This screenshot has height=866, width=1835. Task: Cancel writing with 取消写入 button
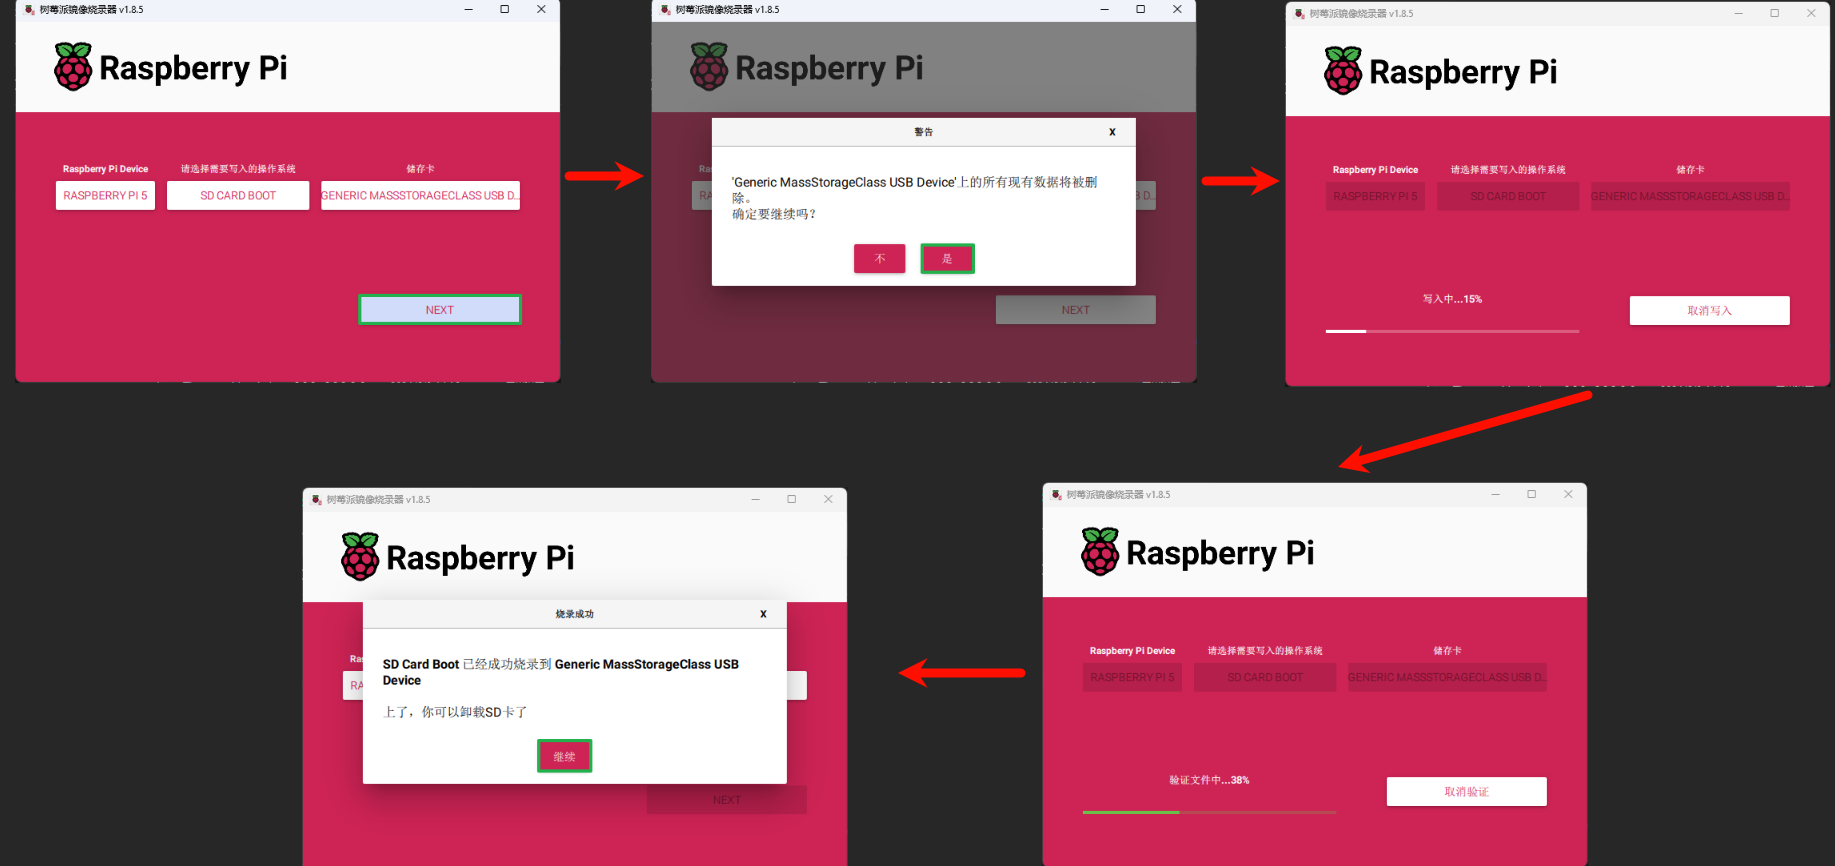[x=1709, y=311]
